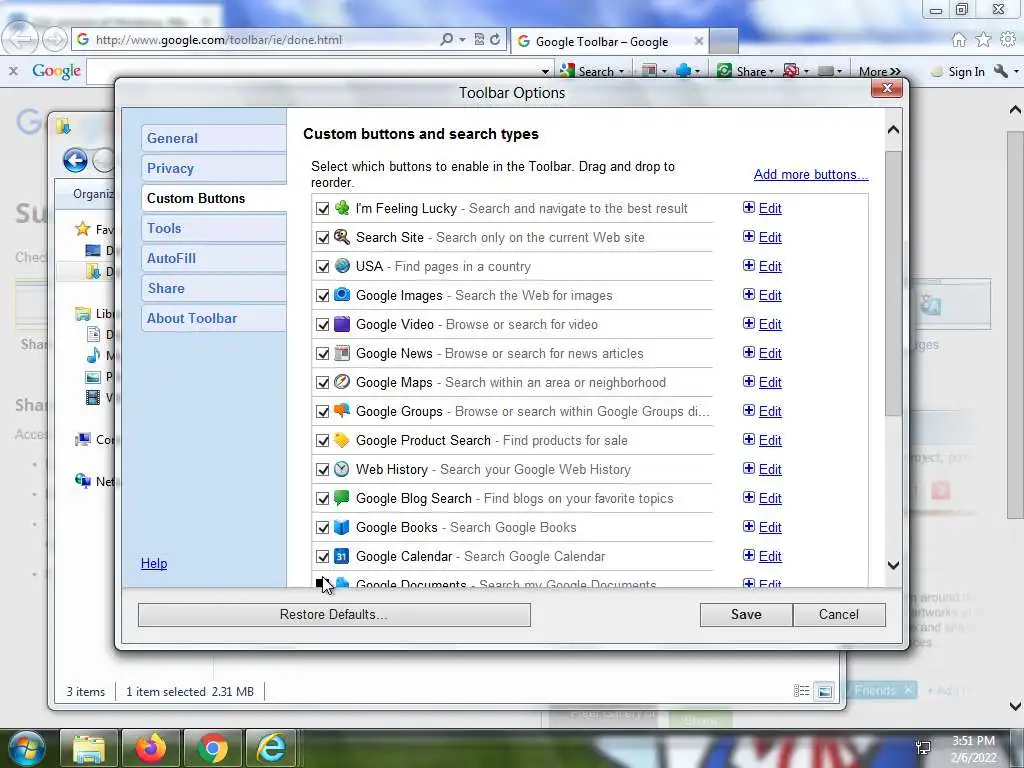1024x768 pixels.
Task: Uncheck the Google News checkbox
Action: tap(323, 354)
